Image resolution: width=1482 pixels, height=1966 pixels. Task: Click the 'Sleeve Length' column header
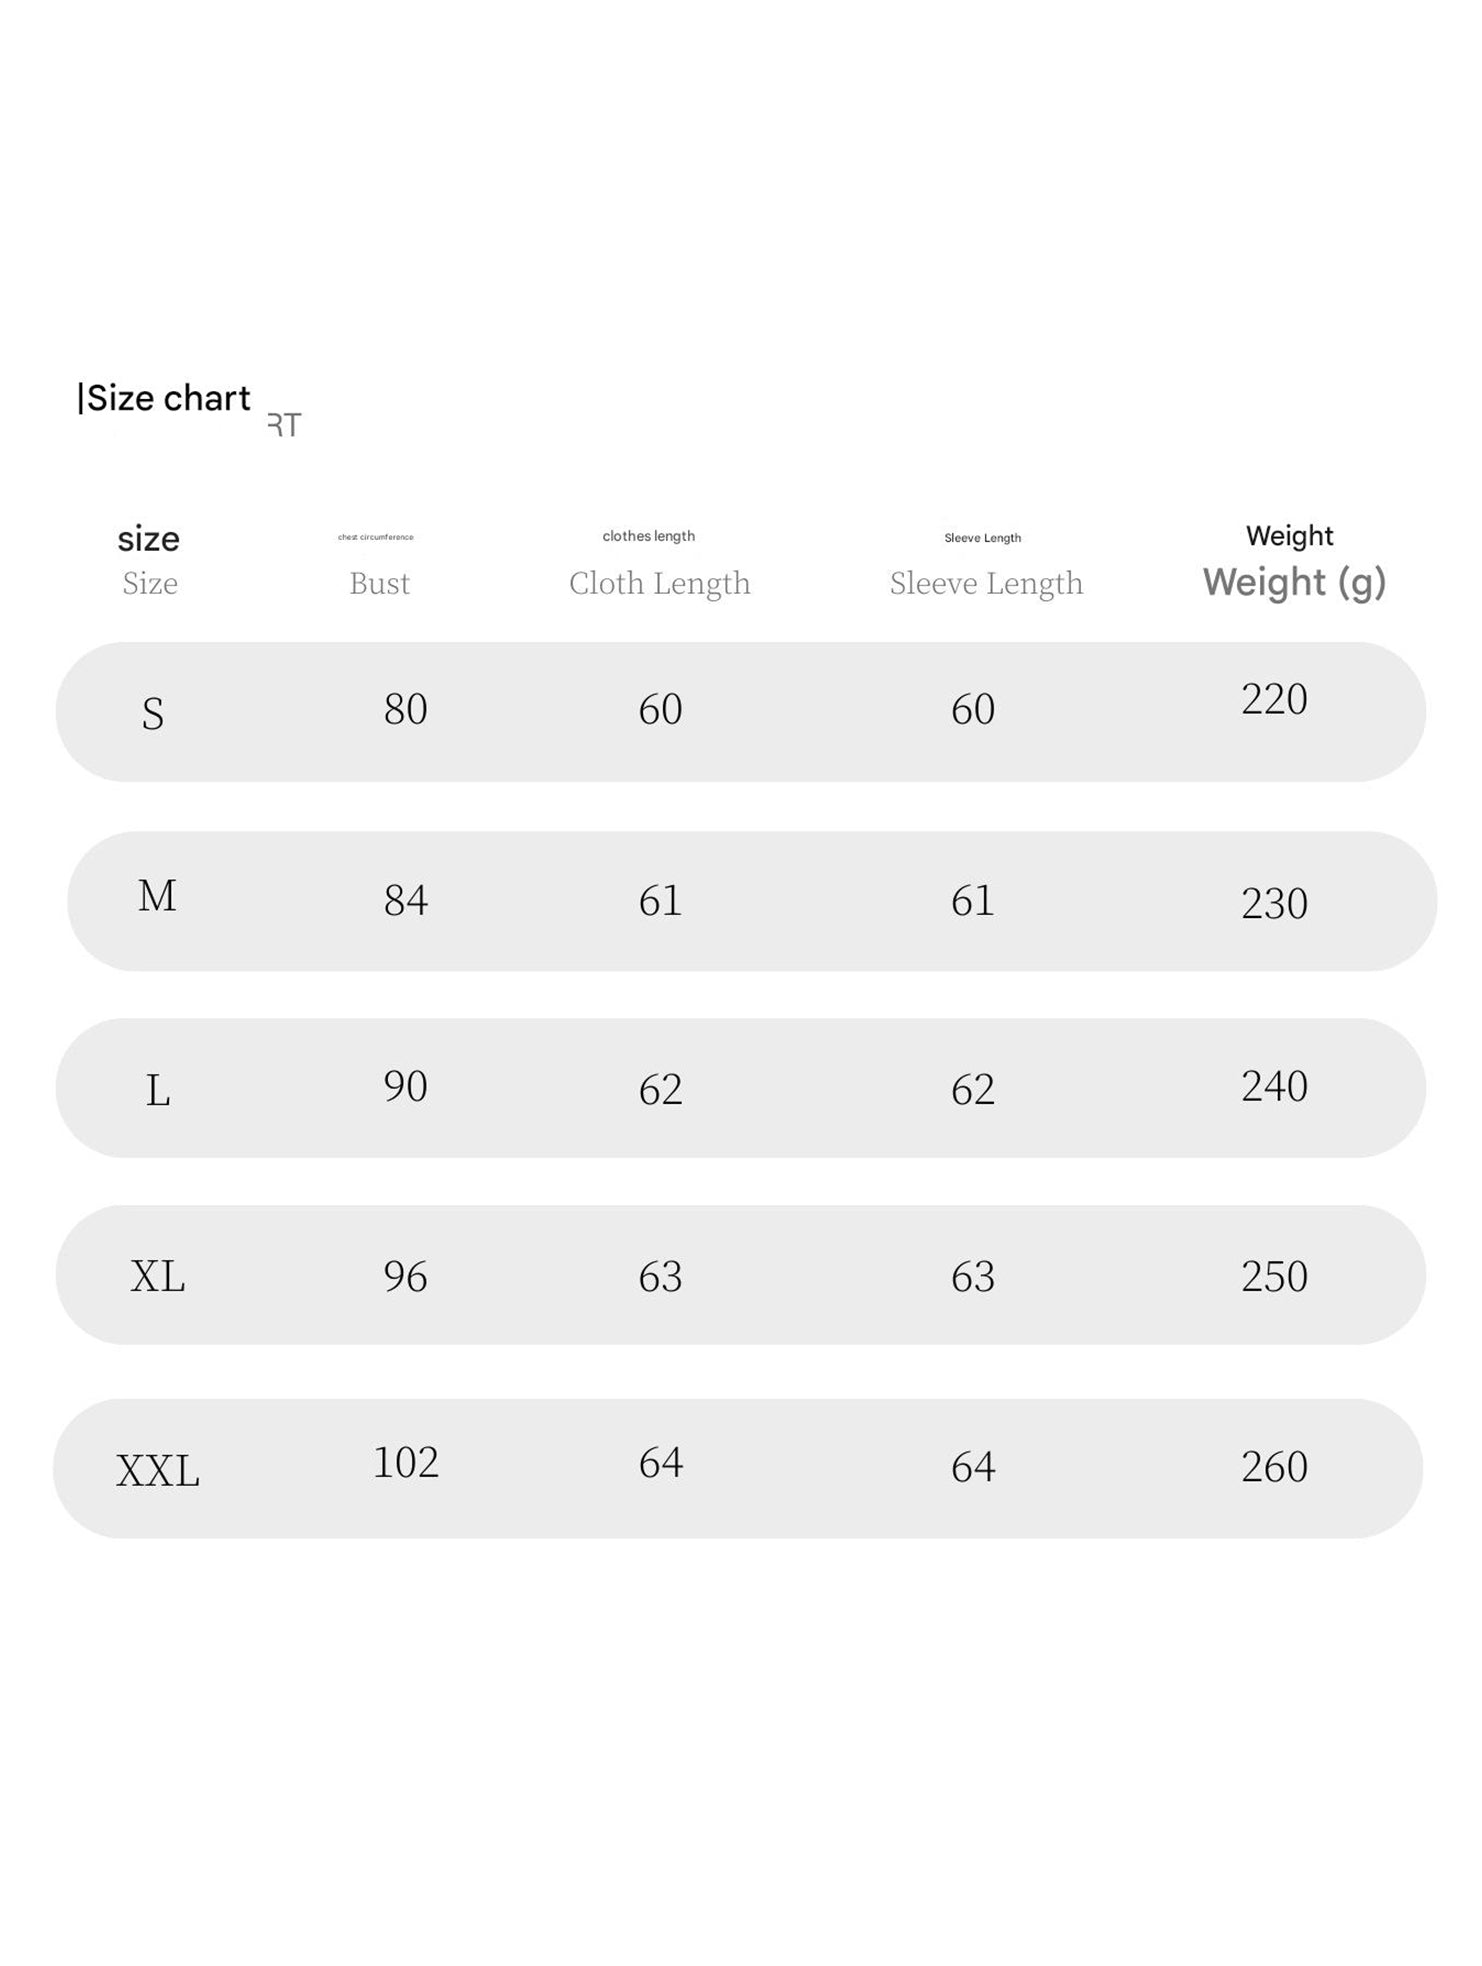tap(986, 583)
